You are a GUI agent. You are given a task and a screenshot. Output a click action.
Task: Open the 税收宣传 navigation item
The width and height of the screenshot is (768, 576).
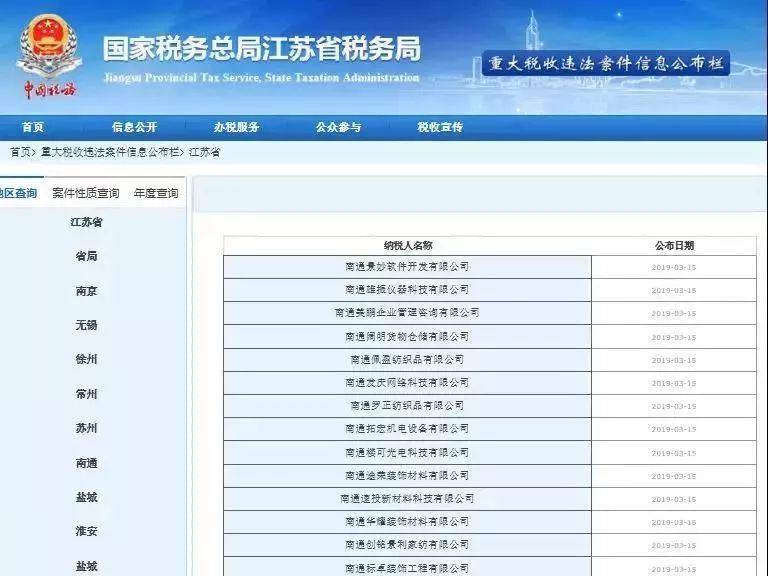click(x=440, y=127)
